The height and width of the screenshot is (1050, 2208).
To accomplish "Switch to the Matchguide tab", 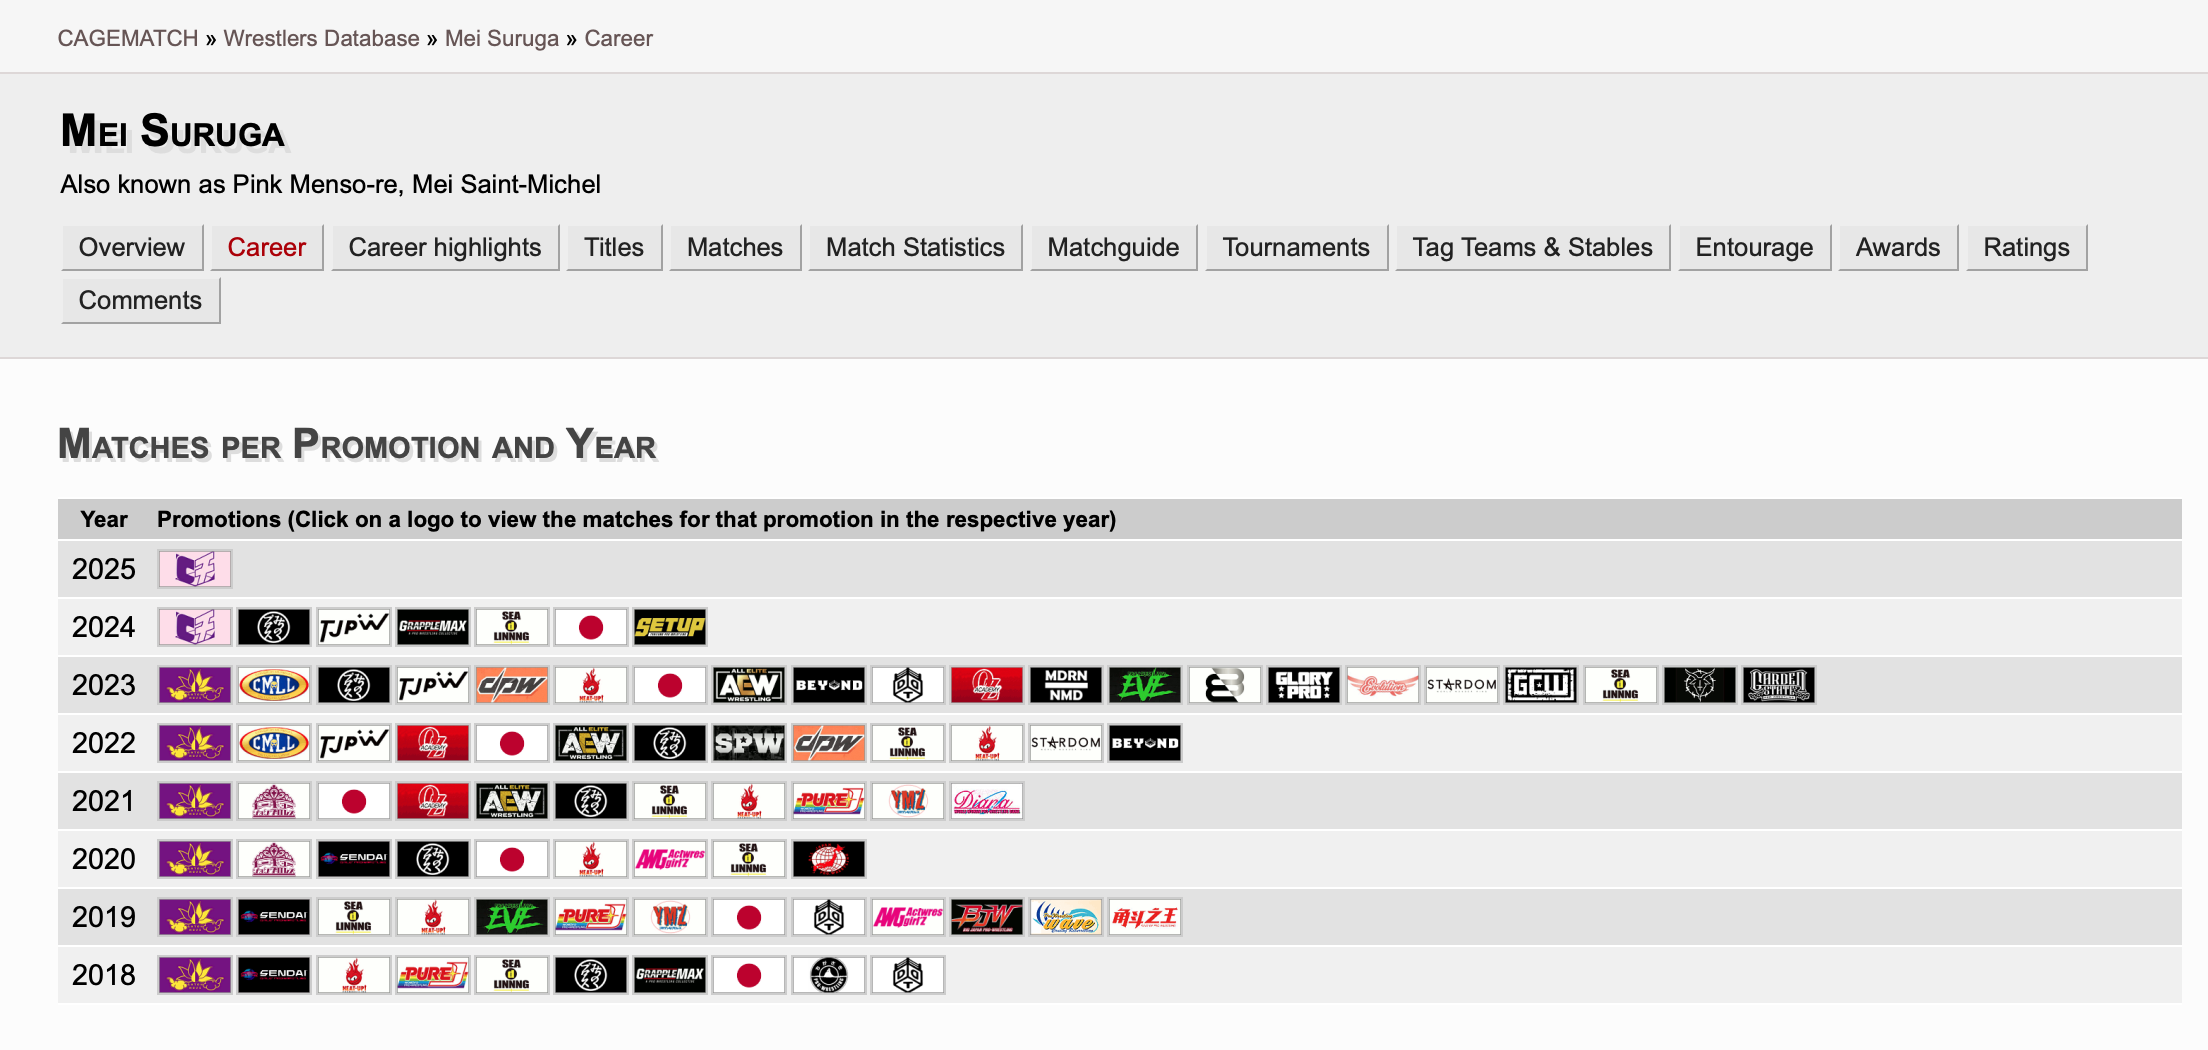I will (x=1113, y=247).
